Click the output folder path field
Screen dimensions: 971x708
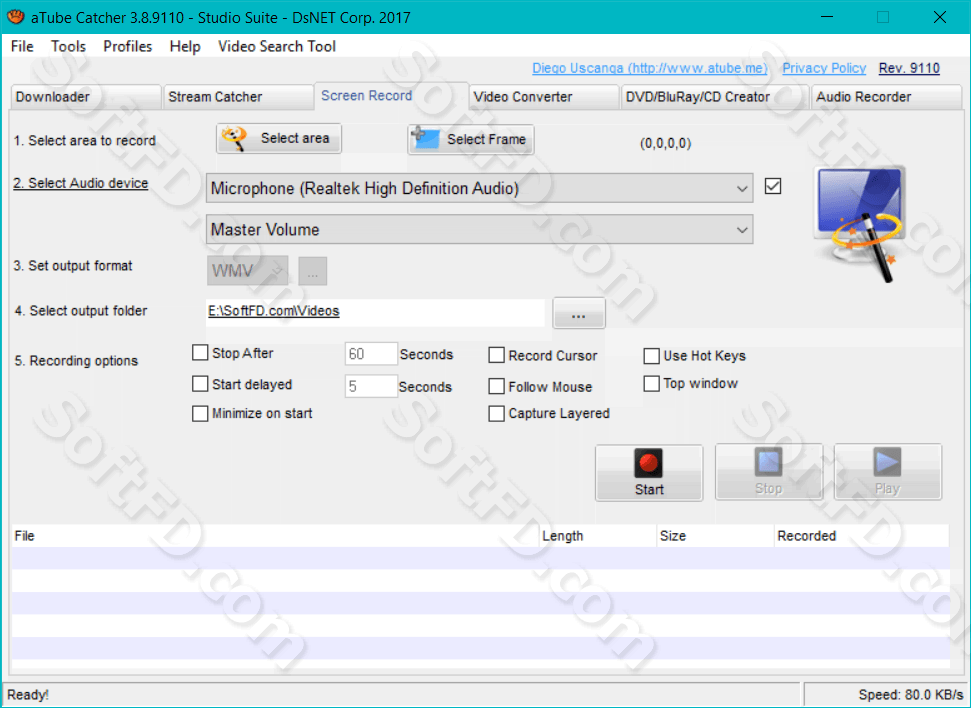tap(375, 312)
